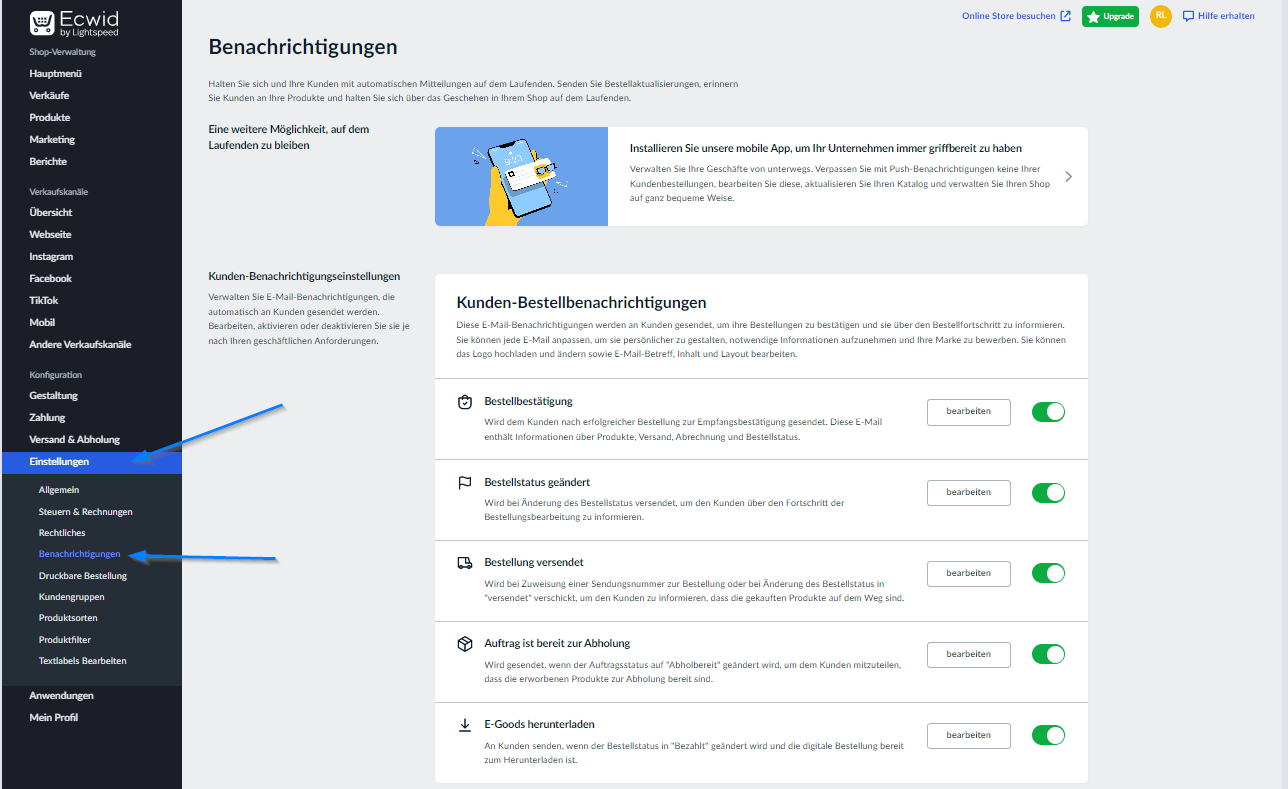
Task: Select Benachrichtigungen submenu item
Action: (79, 554)
